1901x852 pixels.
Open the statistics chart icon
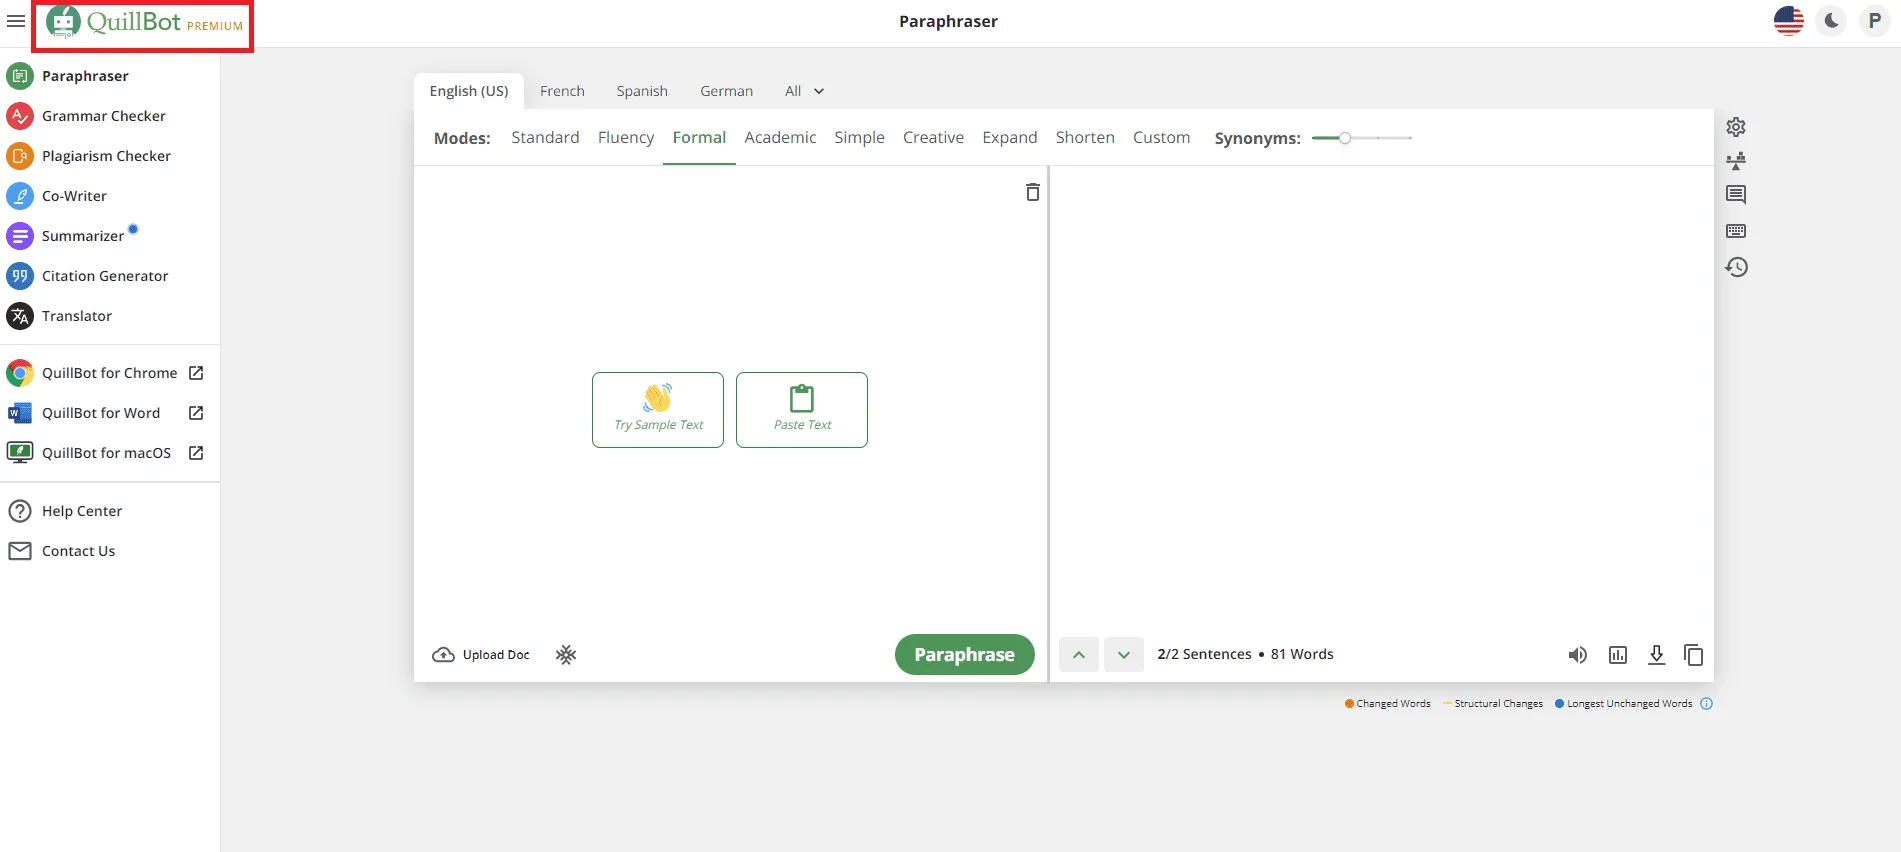tap(1618, 655)
